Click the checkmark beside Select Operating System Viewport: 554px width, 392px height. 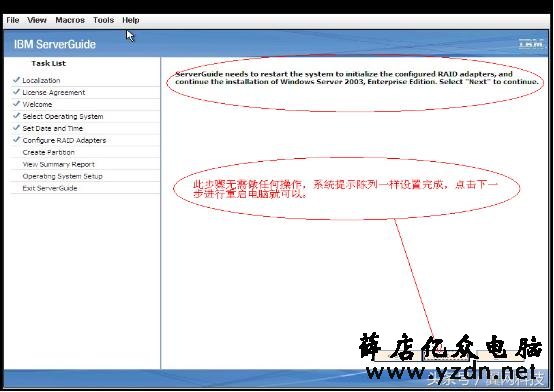[16, 116]
